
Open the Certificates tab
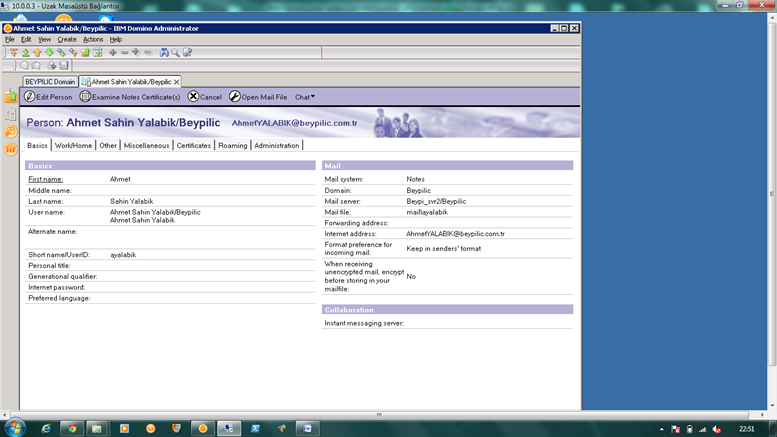point(193,145)
